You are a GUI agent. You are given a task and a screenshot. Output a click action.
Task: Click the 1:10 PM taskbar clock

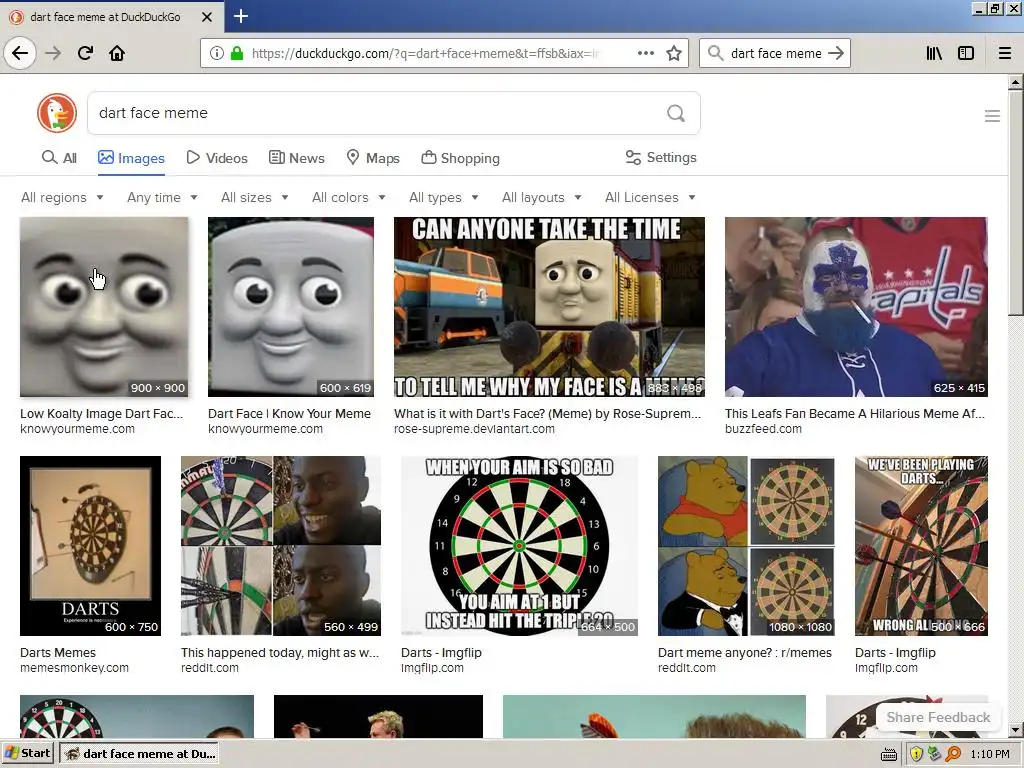(989, 754)
